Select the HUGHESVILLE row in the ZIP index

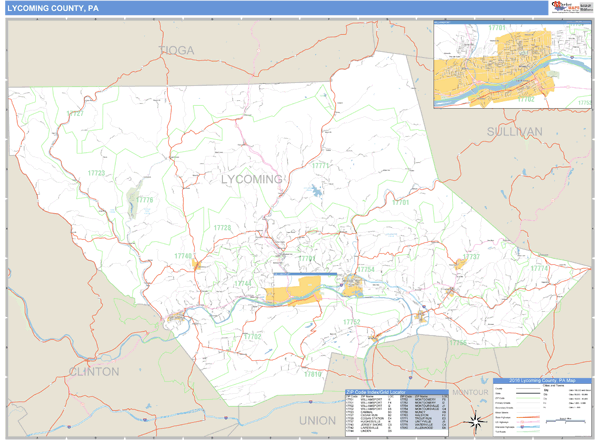(369, 421)
